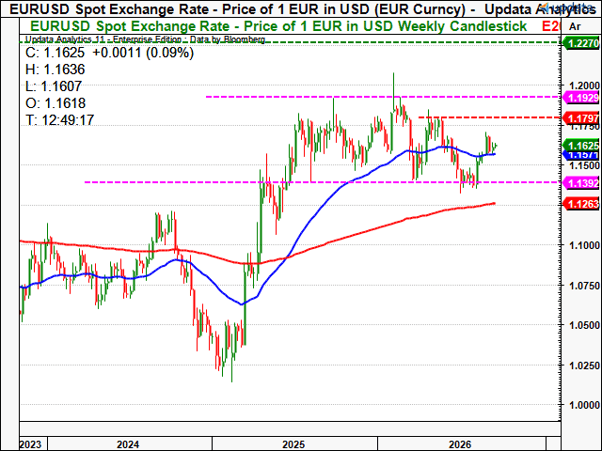Click the 2023 label on time axis
Screen dimensions: 602x451
30,444
